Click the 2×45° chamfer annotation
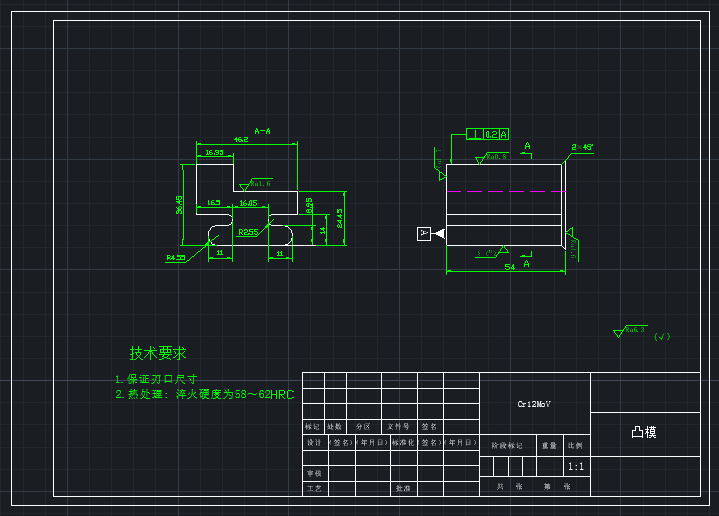719x516 pixels. tap(582, 147)
